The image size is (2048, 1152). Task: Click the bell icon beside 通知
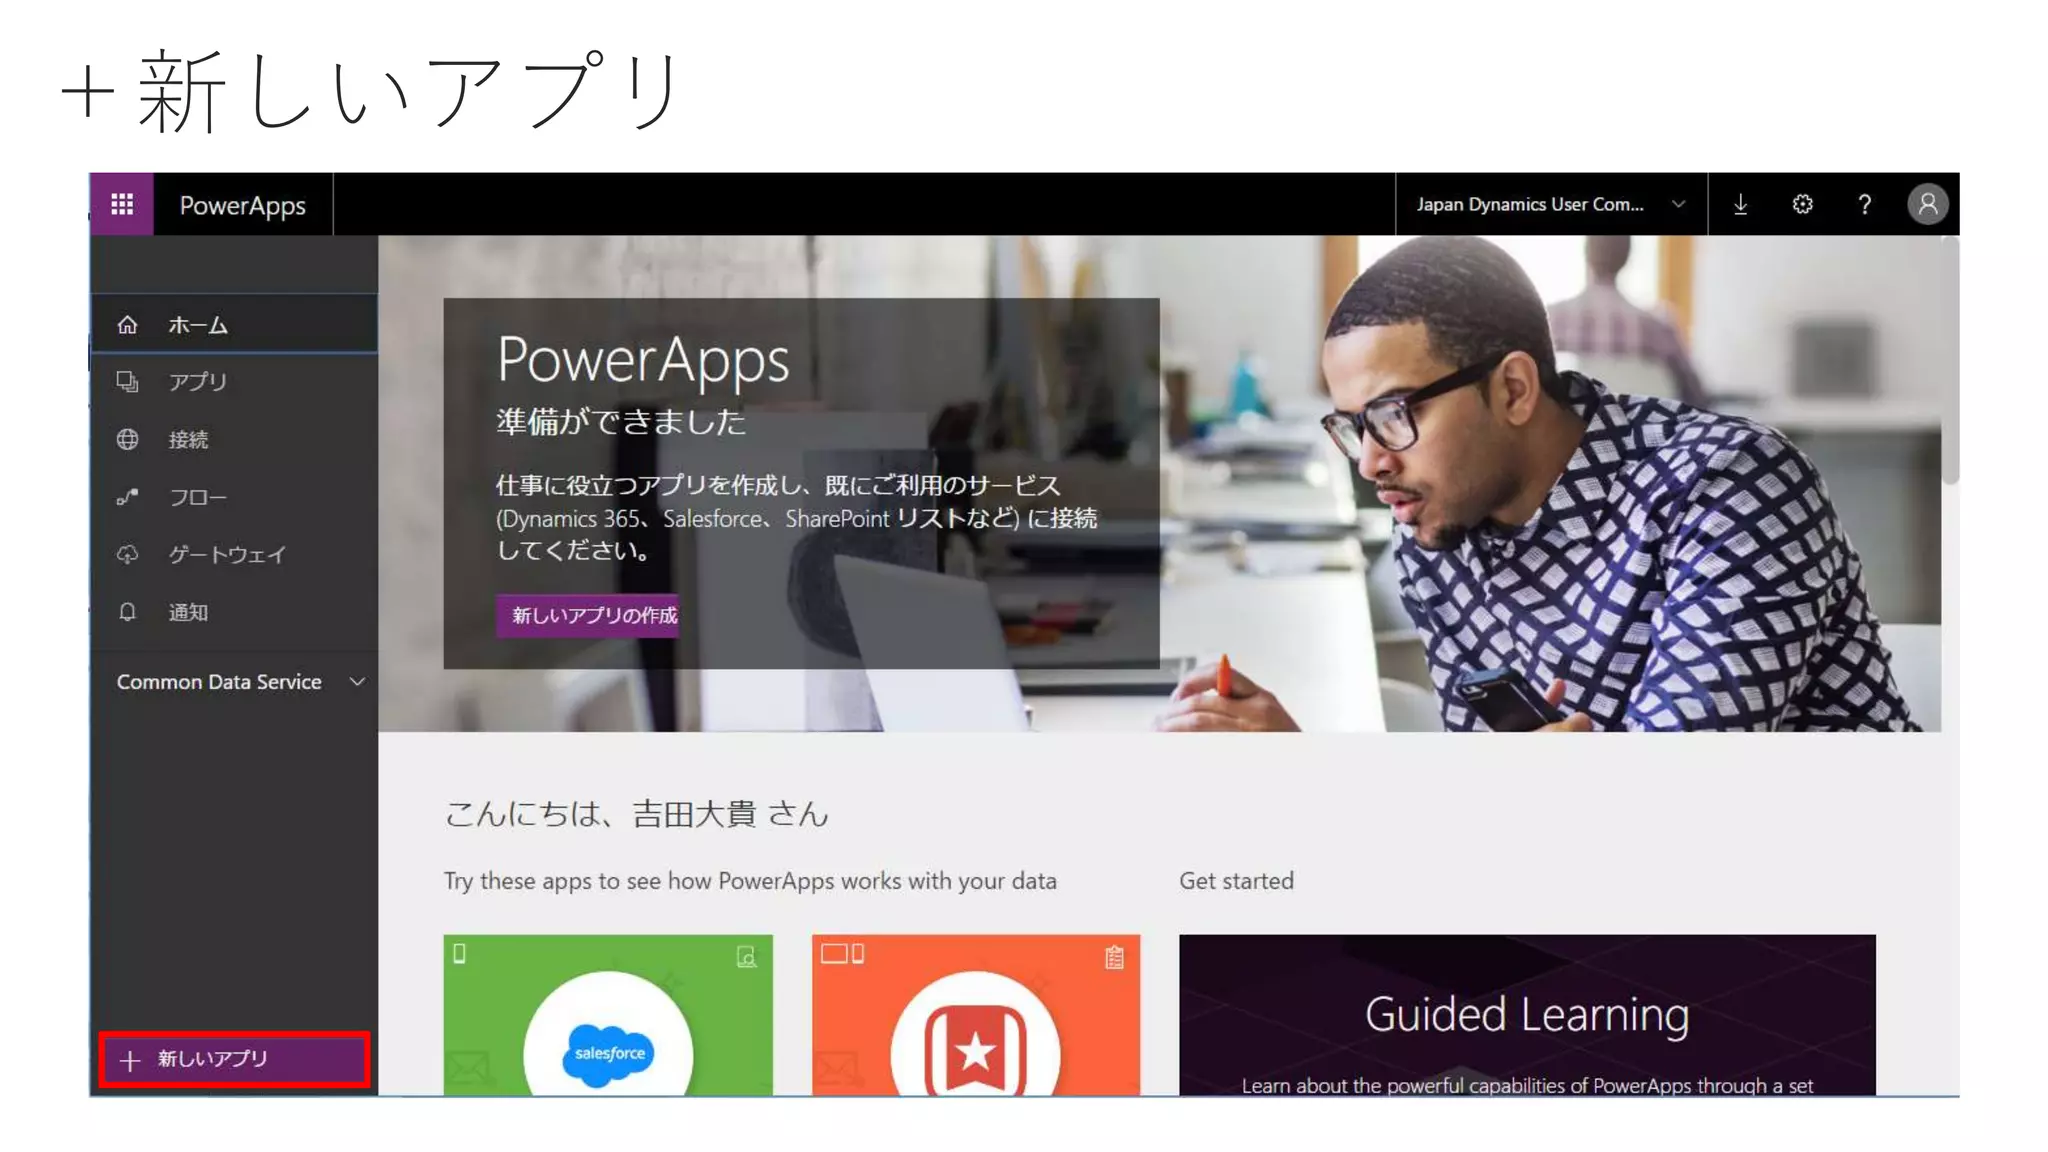[x=127, y=612]
